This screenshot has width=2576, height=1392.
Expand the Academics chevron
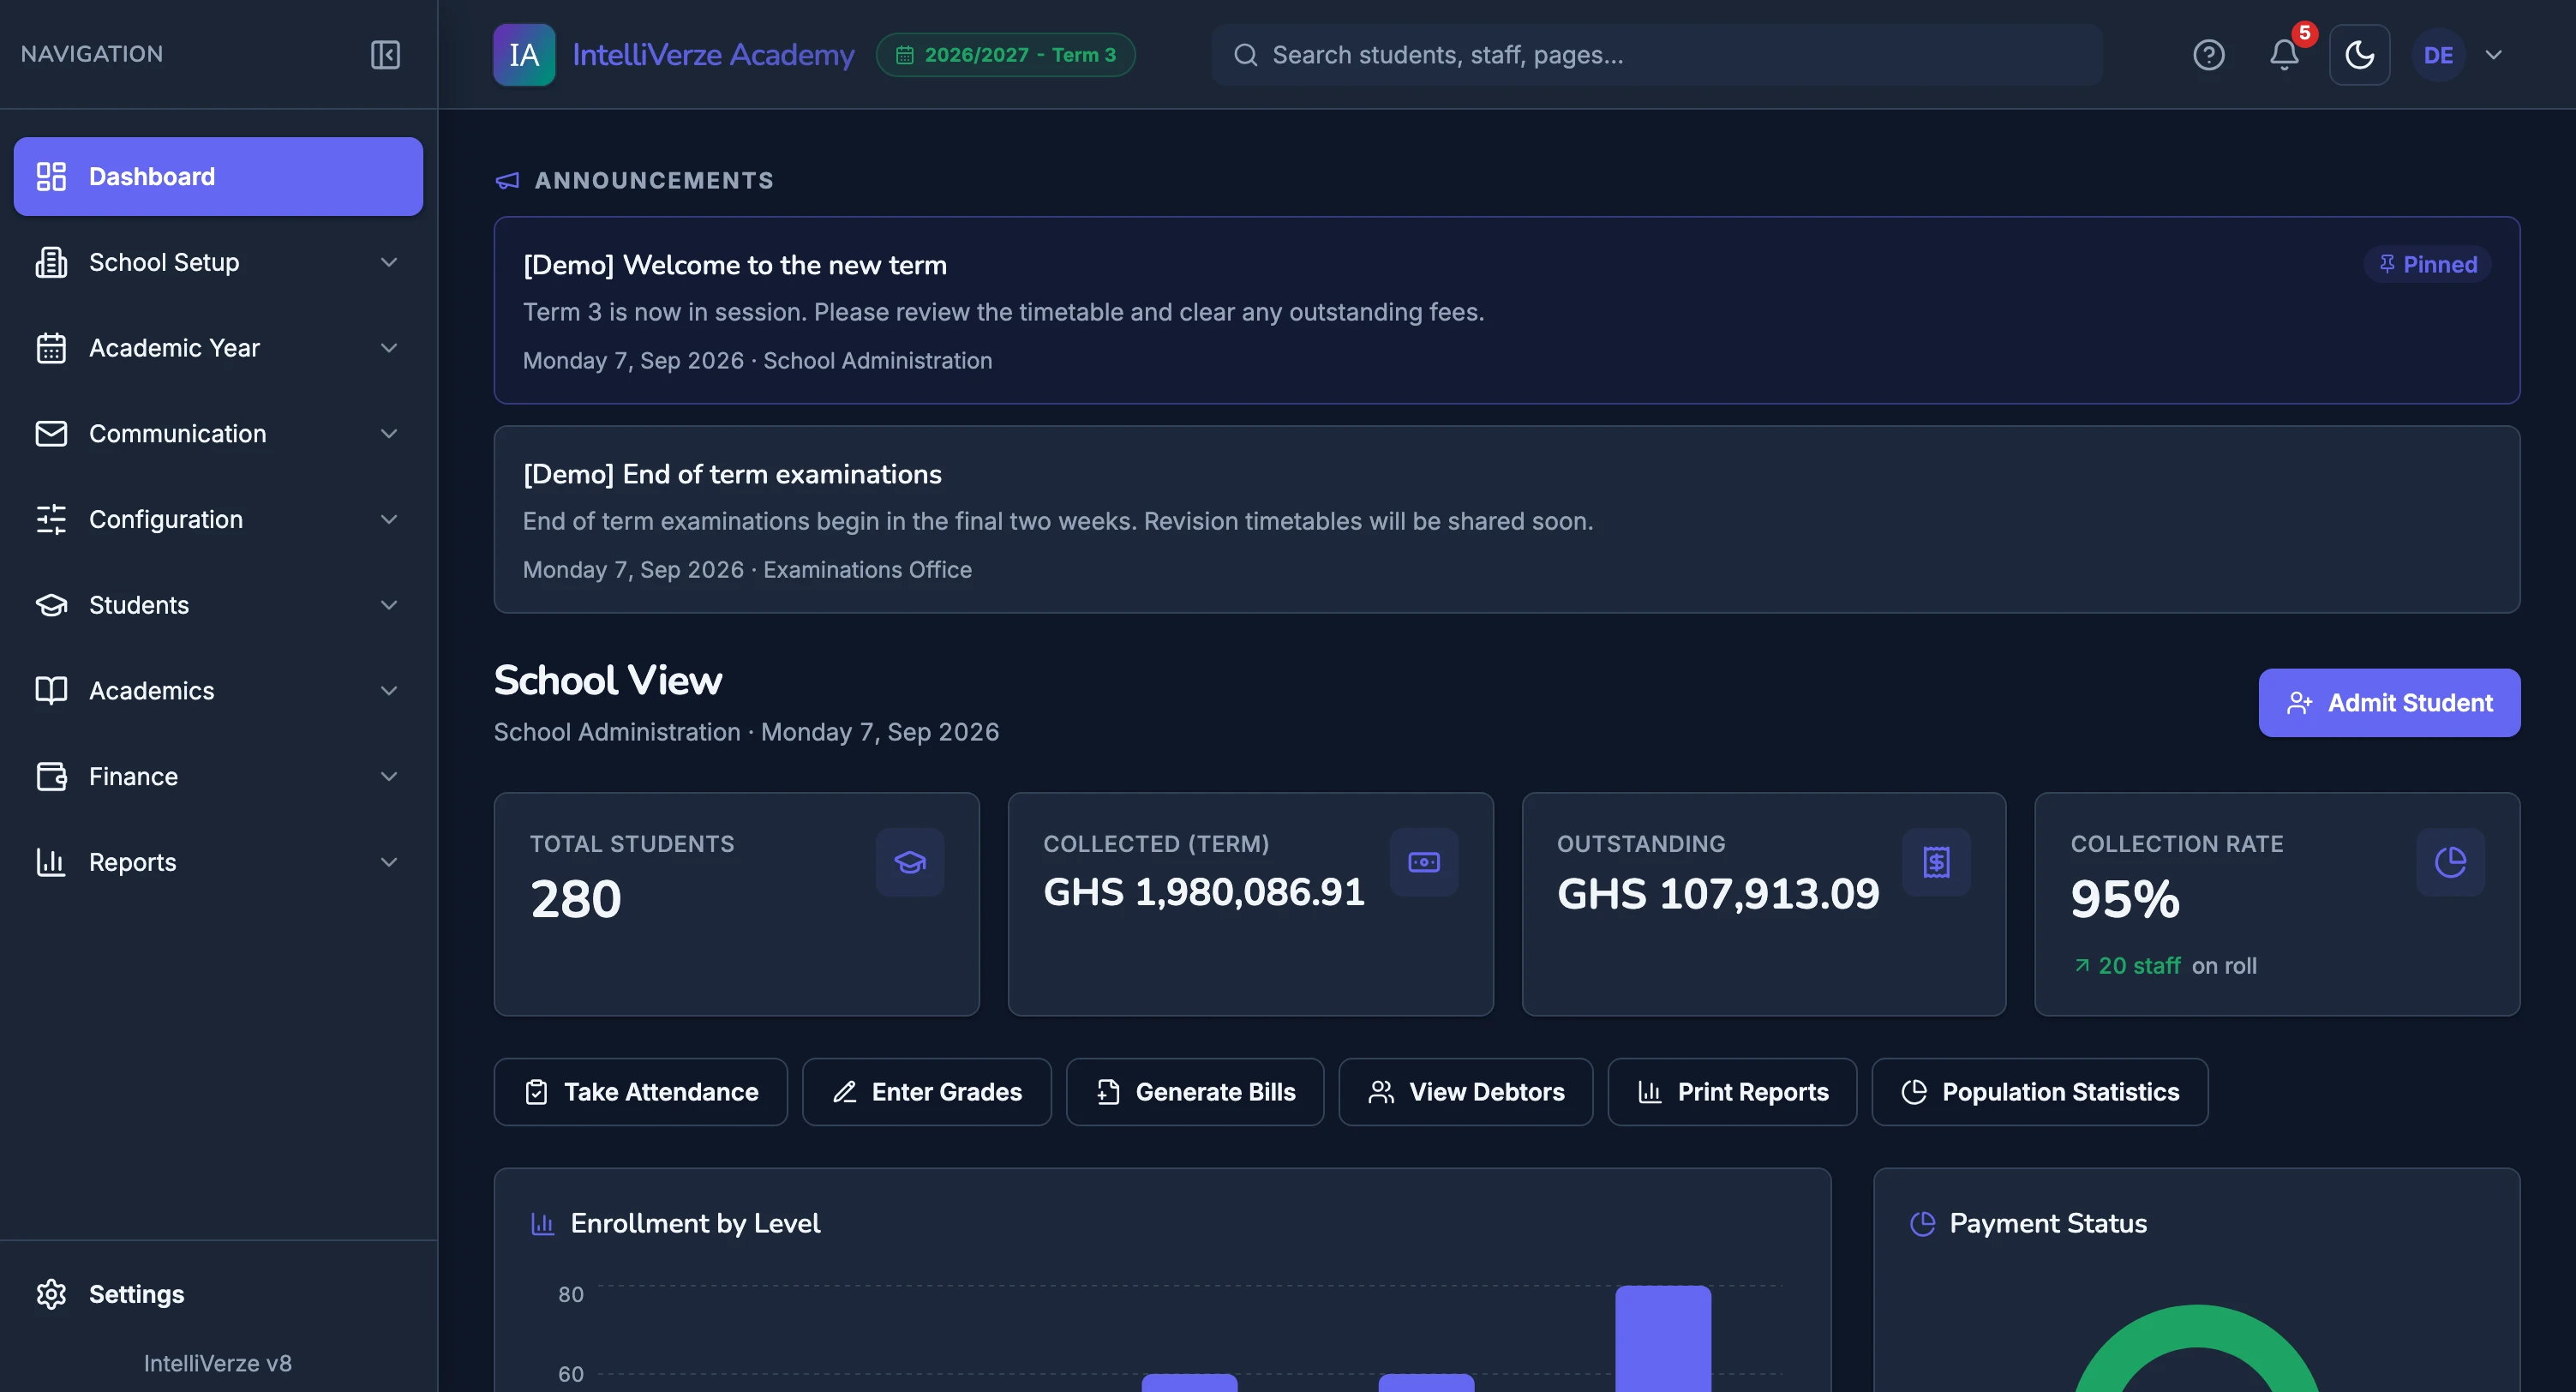coord(389,691)
